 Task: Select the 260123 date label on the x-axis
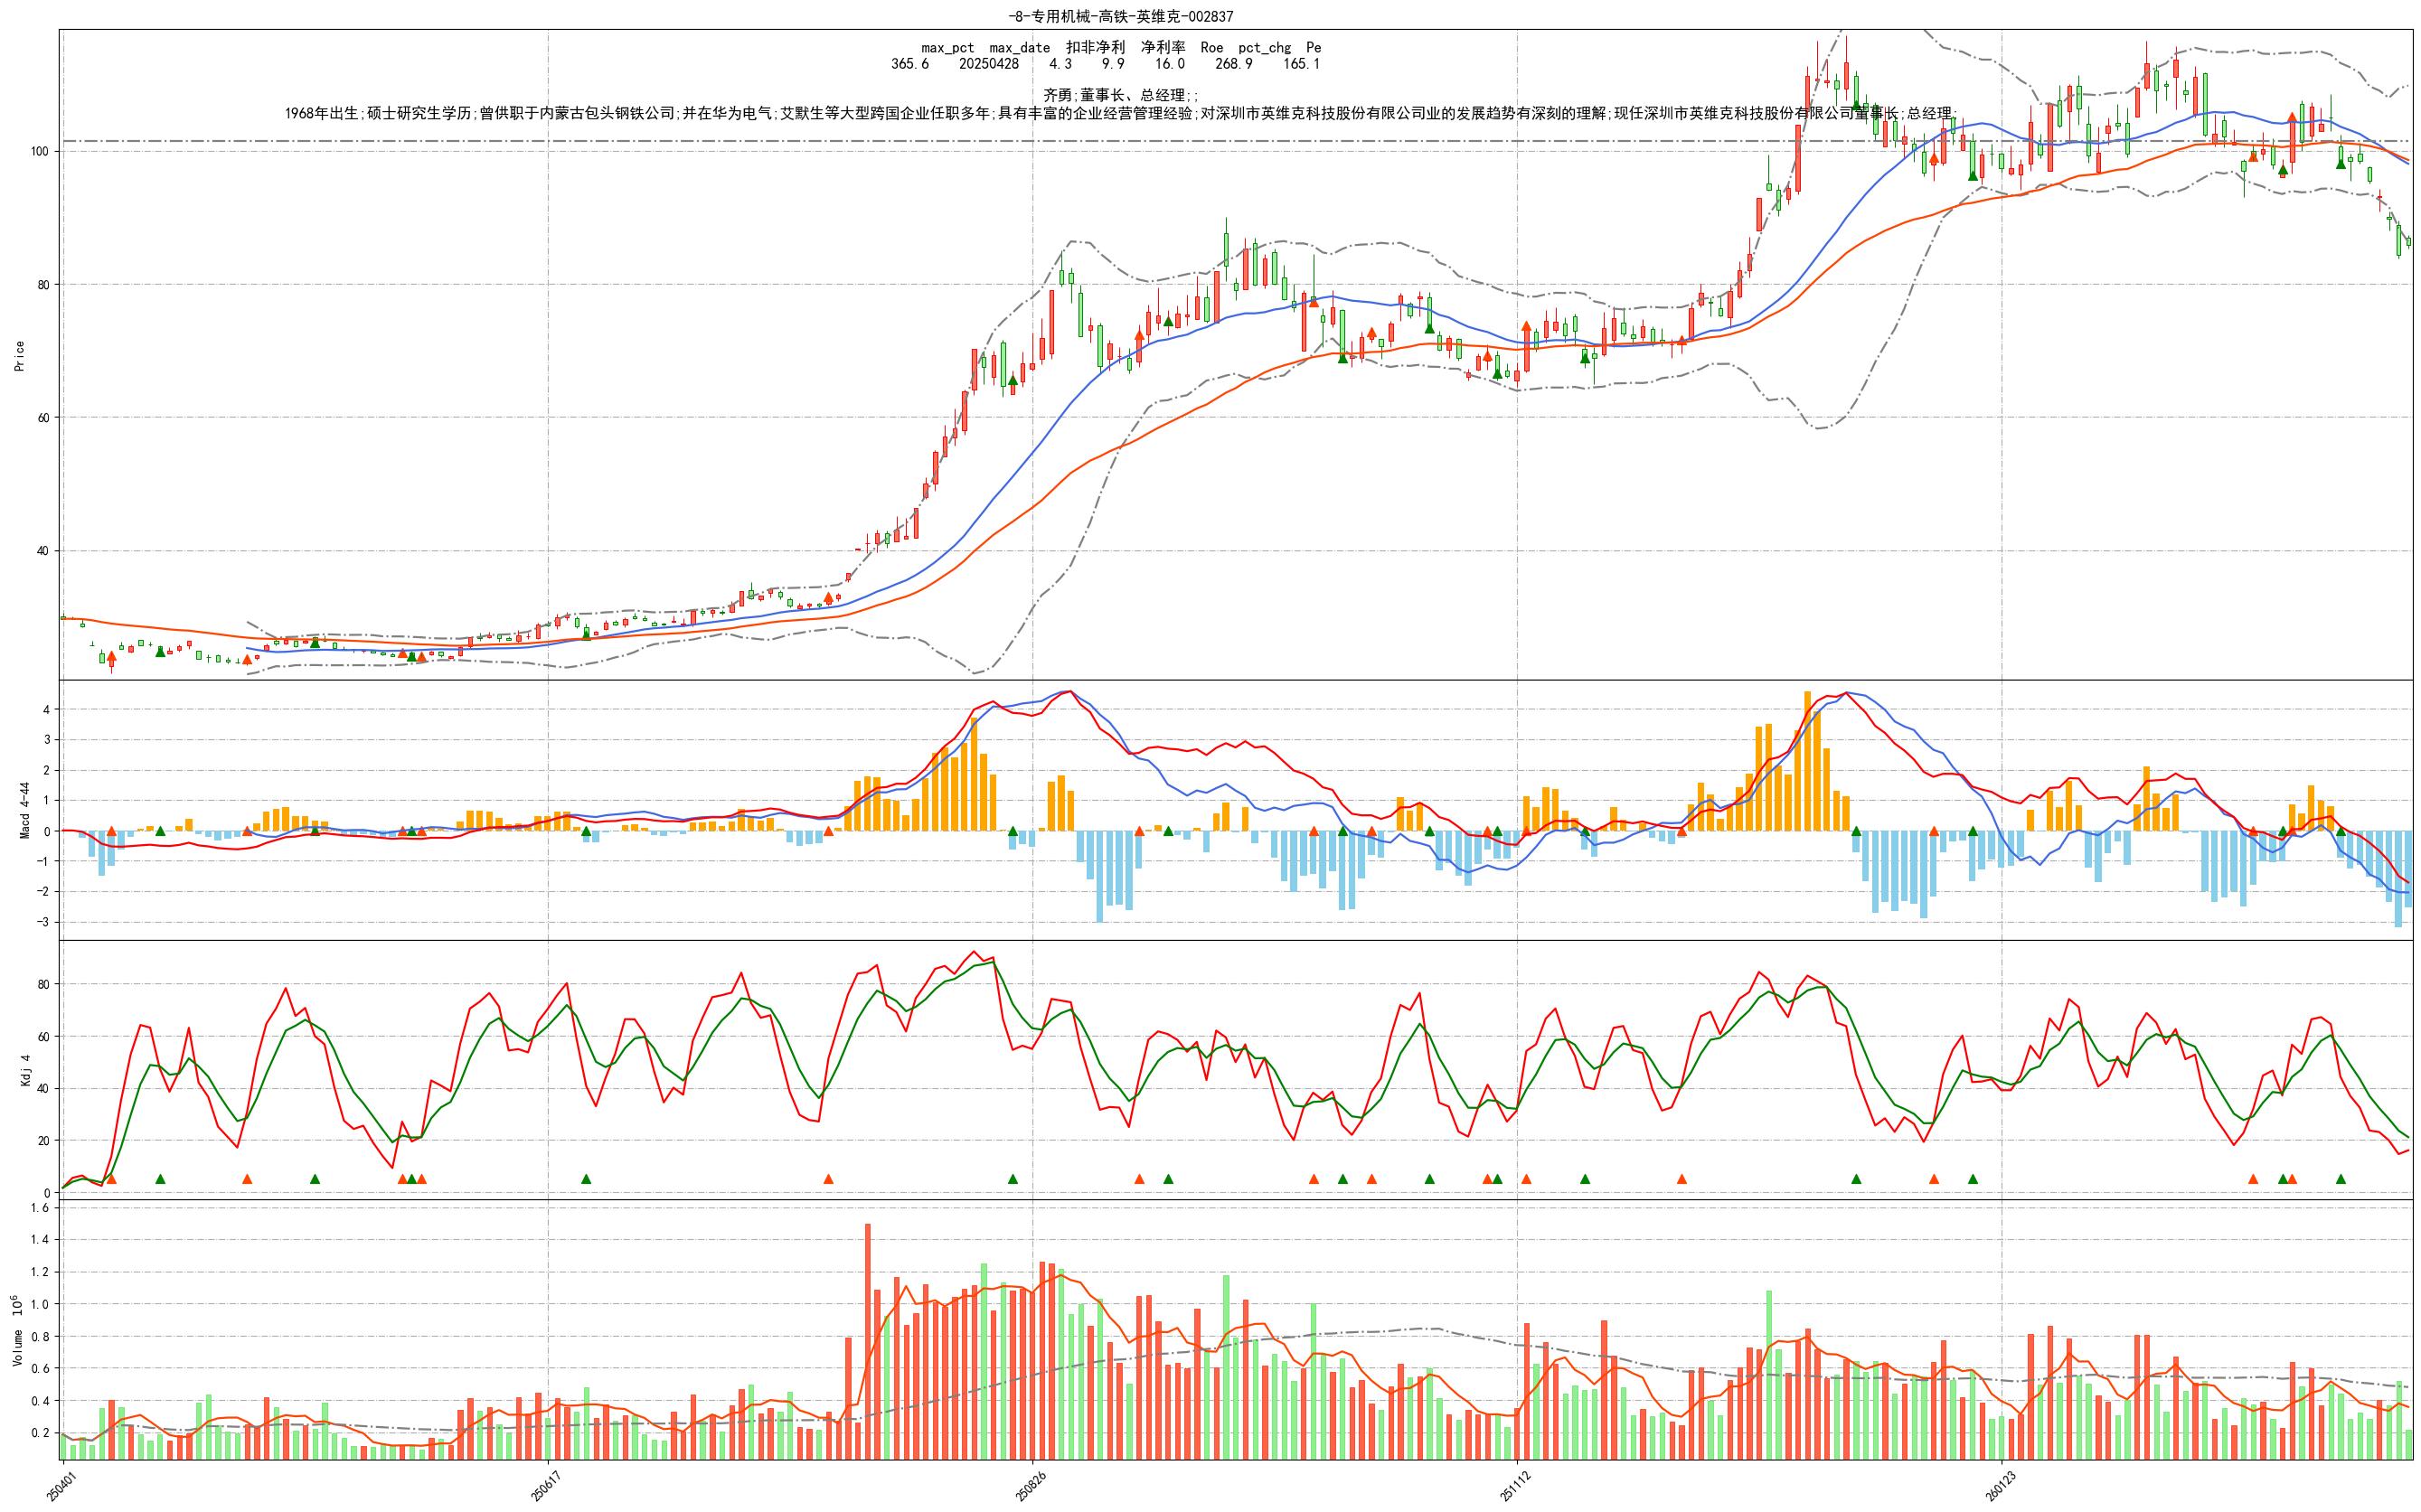(x=1999, y=1485)
